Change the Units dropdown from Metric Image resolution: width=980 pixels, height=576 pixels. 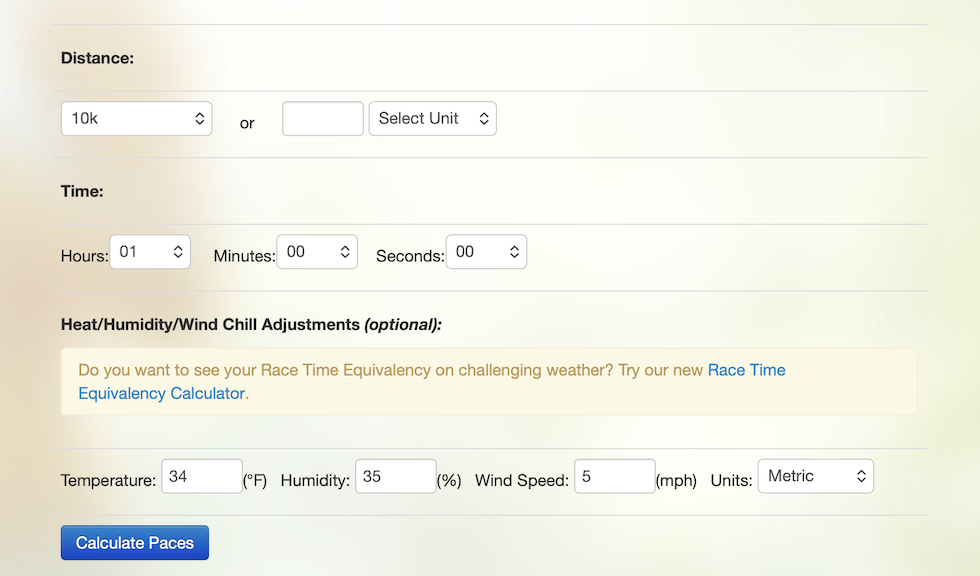point(816,476)
